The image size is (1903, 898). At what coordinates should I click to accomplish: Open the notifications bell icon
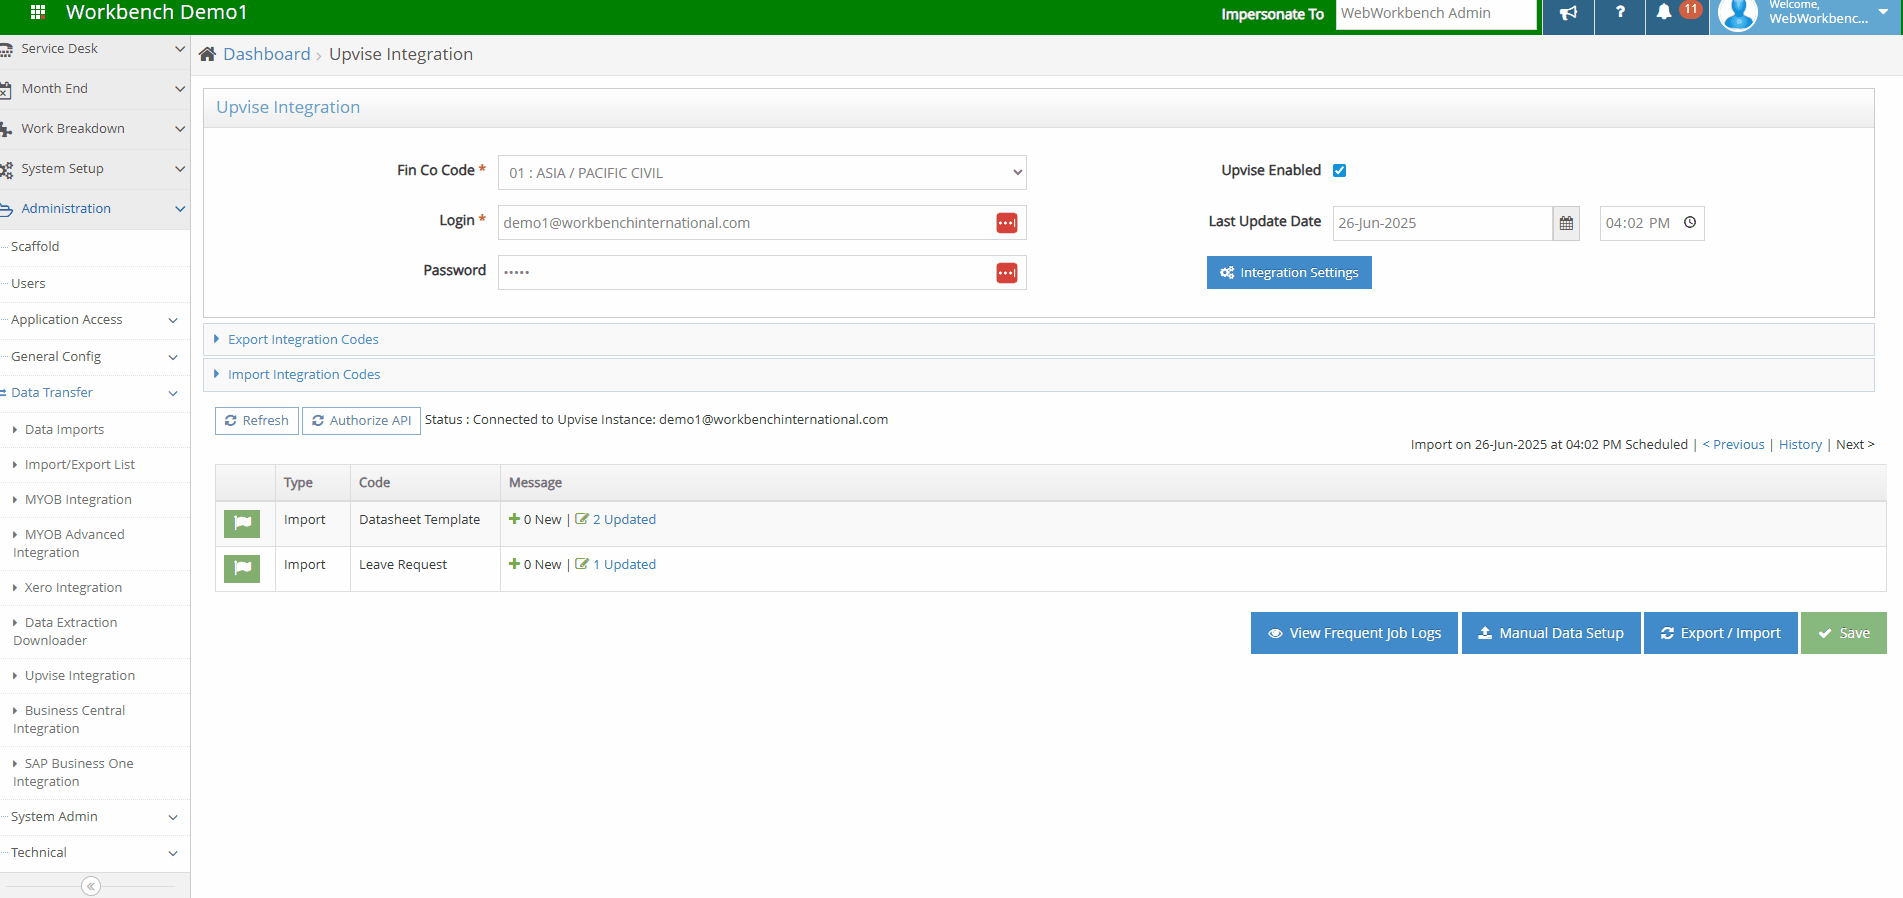pos(1664,12)
